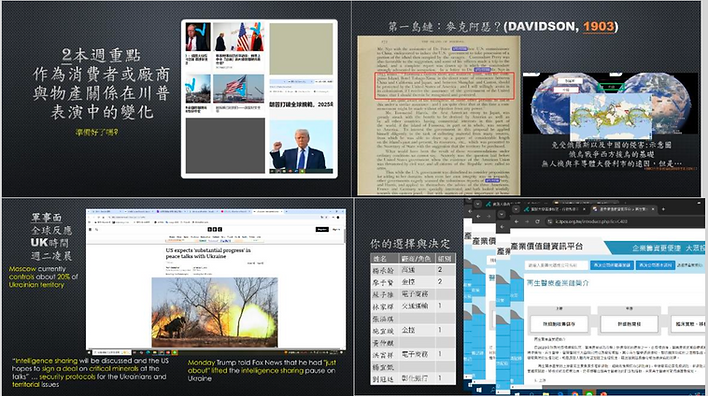
Task: Open the 再生醫療產業鏈簡介 heading
Action: [558, 283]
